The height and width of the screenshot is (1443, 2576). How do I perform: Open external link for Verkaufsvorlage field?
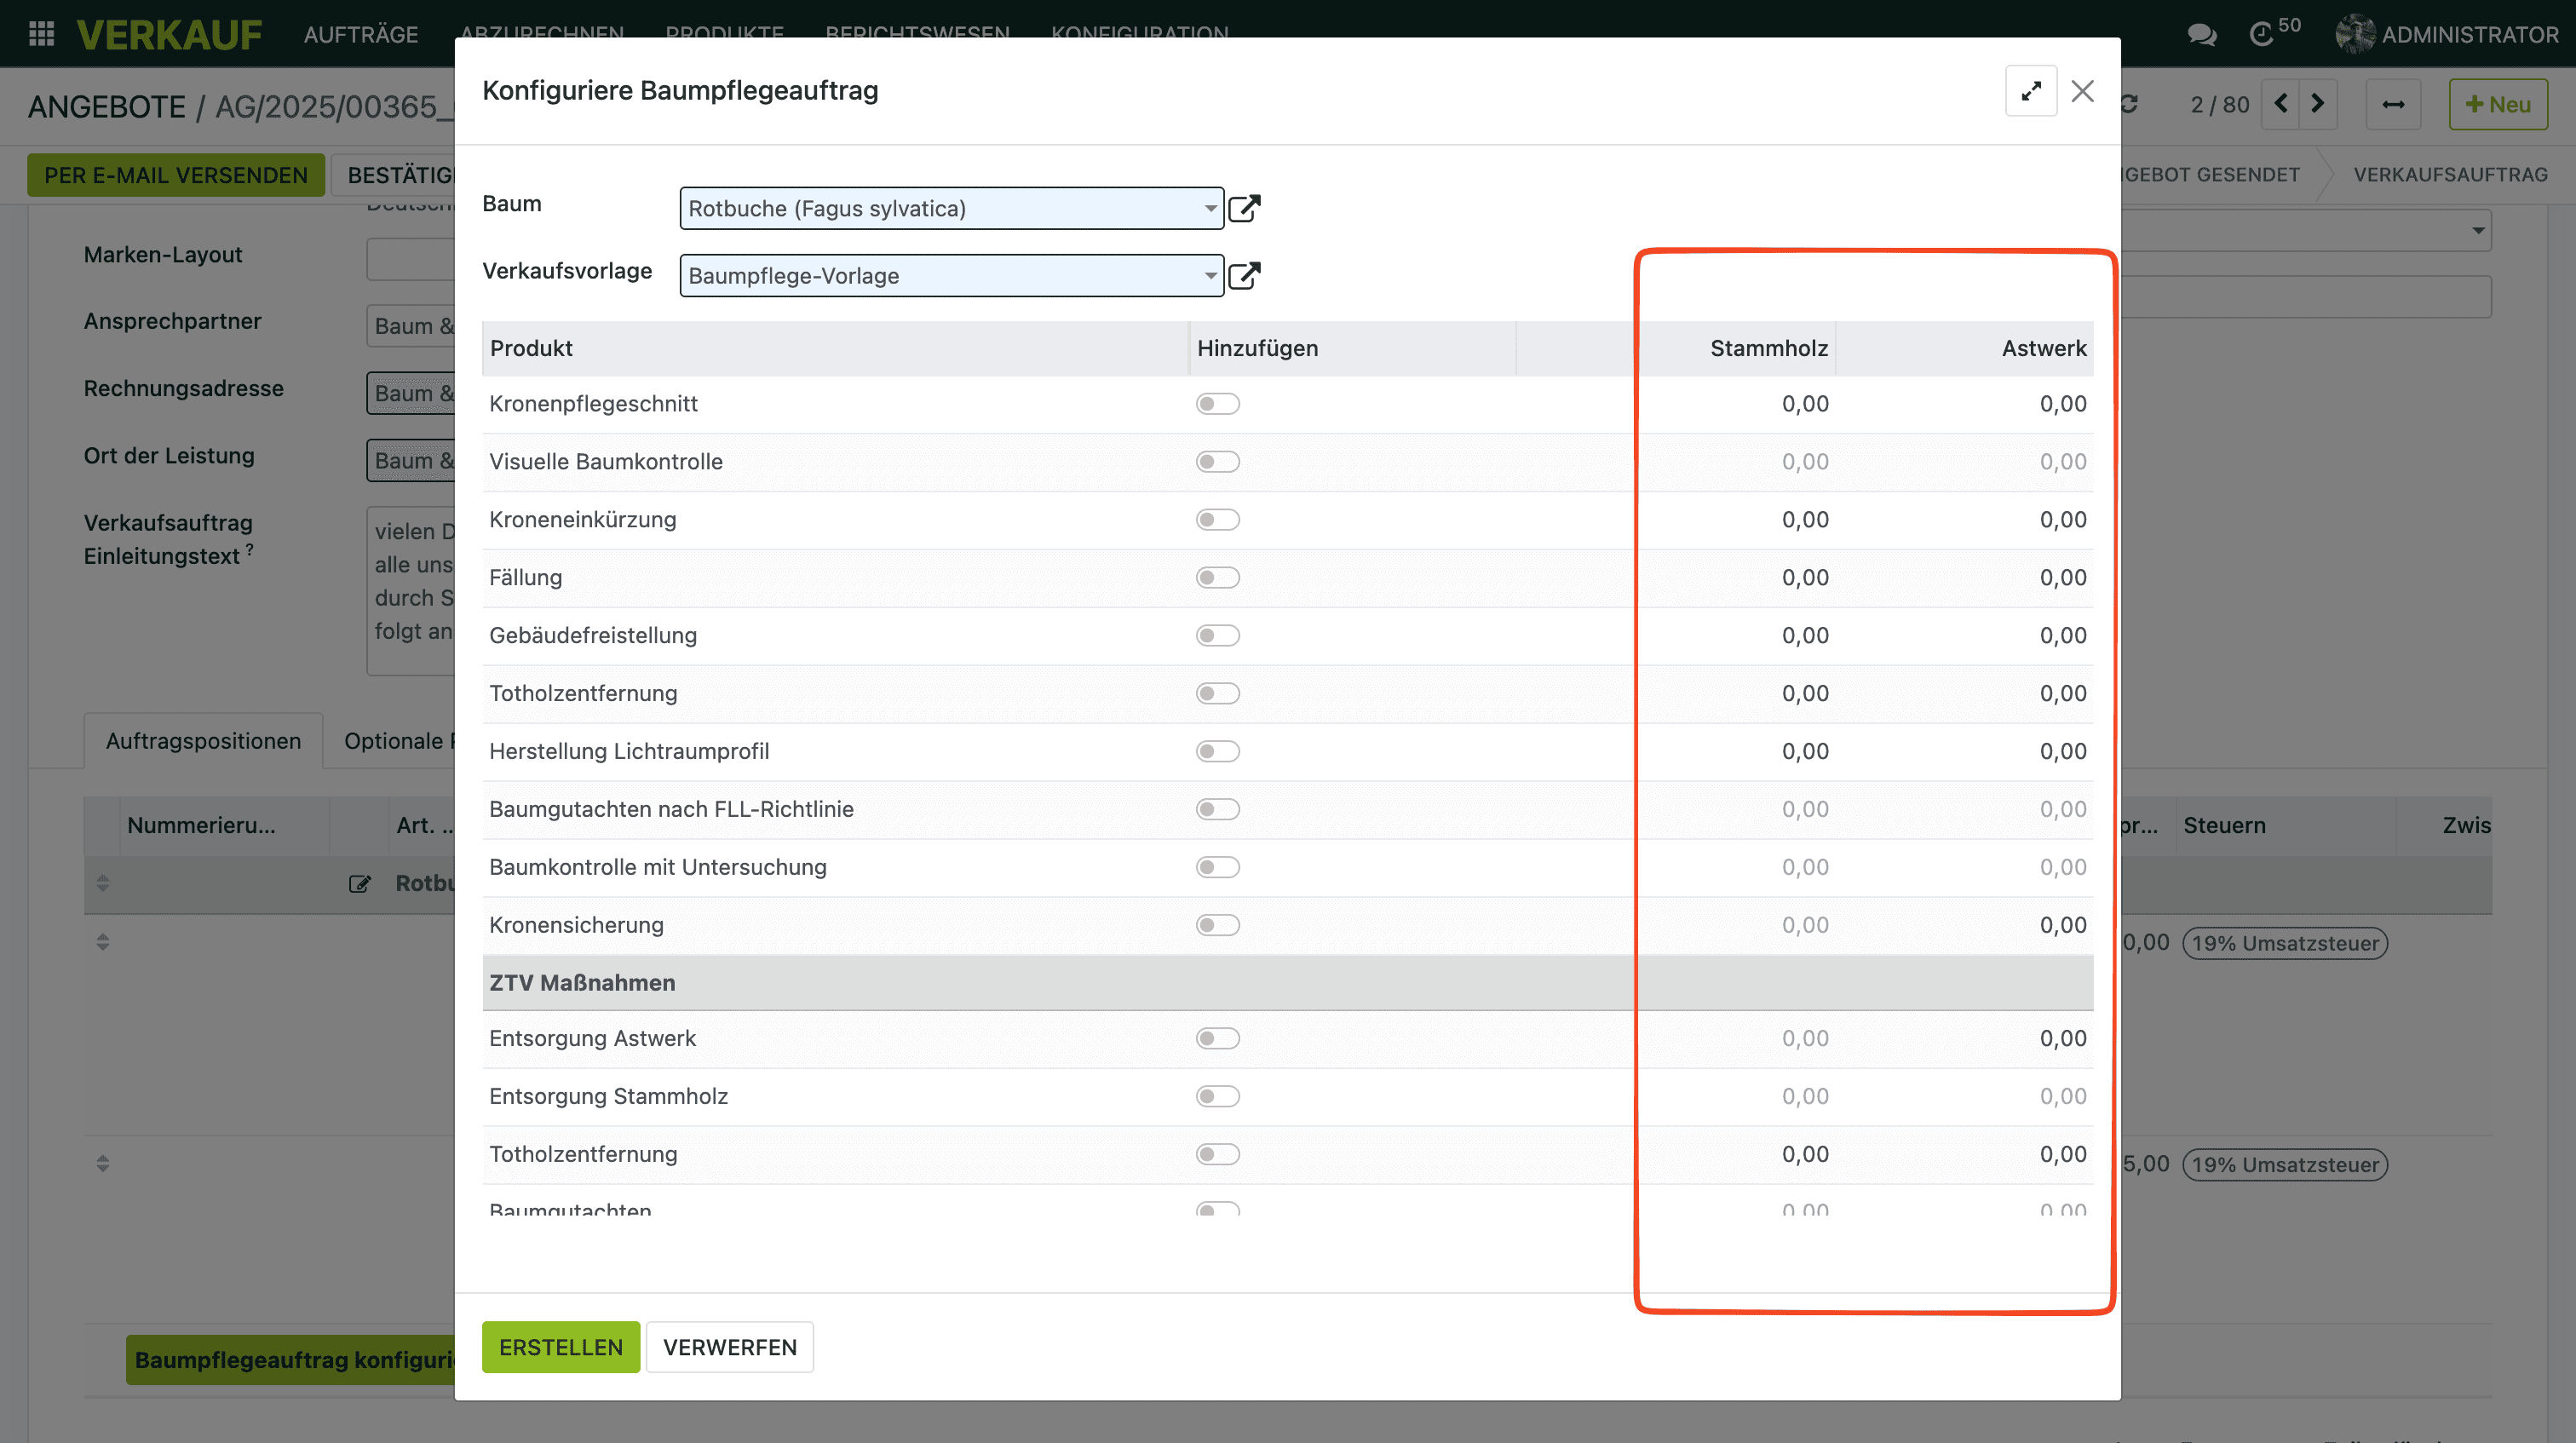(x=1244, y=275)
